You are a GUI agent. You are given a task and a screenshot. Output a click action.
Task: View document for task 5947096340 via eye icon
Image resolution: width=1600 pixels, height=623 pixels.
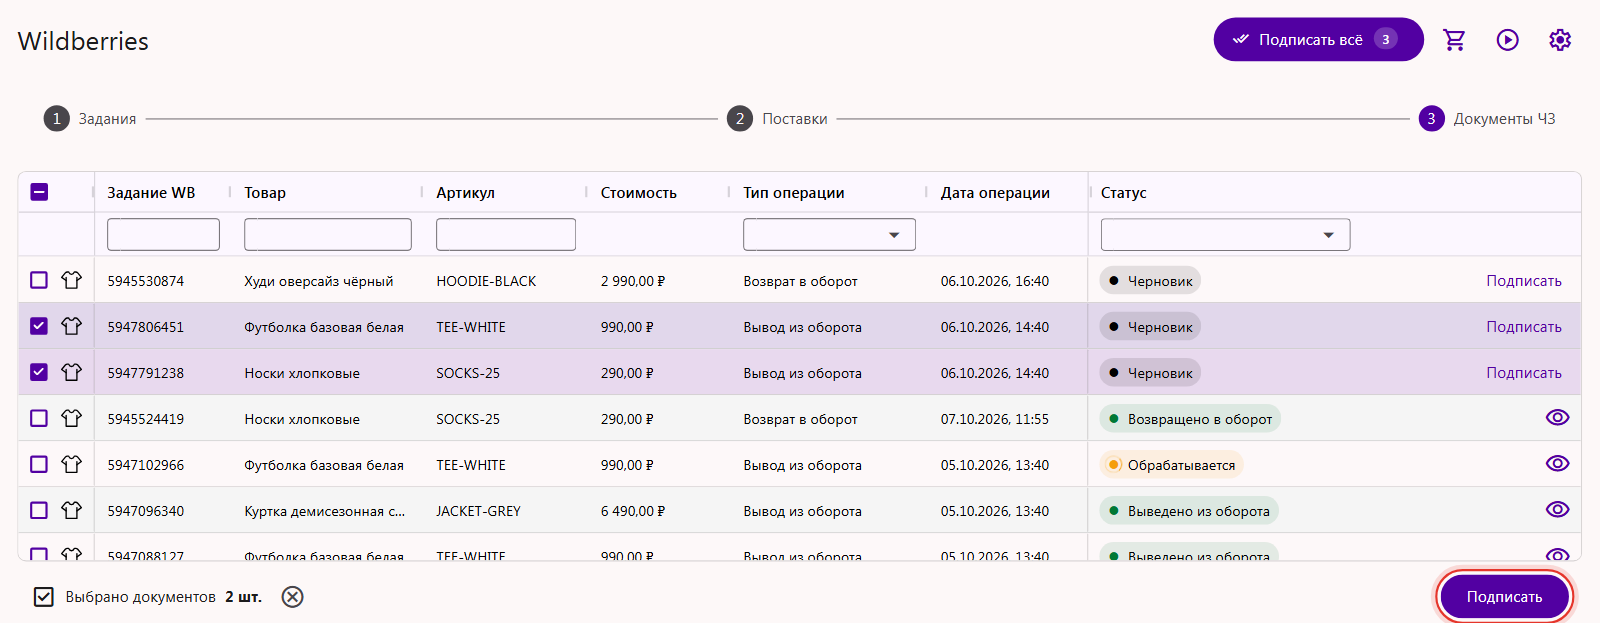(1557, 510)
